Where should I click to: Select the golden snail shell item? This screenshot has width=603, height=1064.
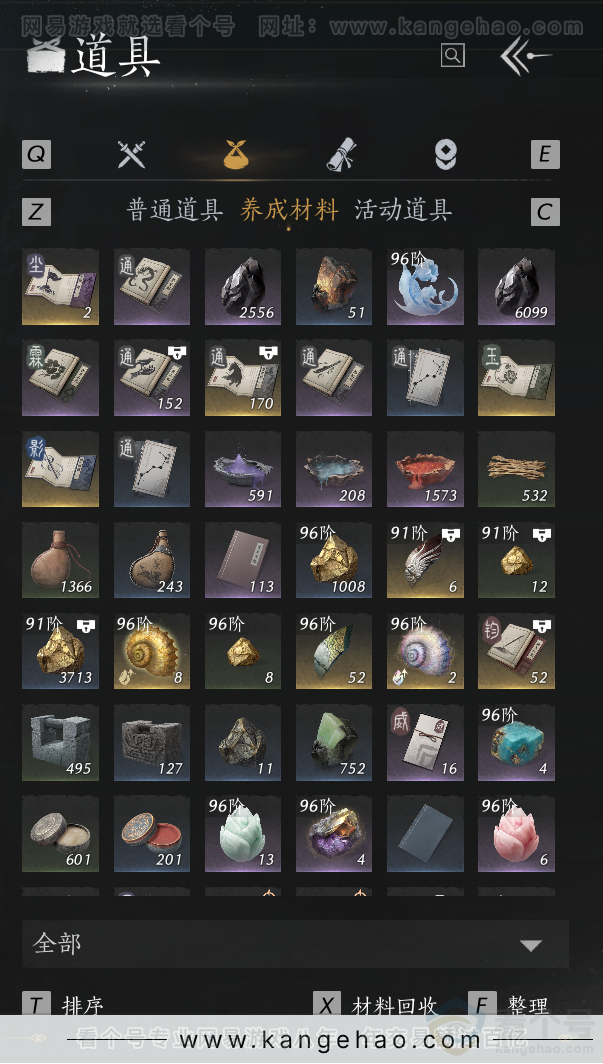pyautogui.click(x=152, y=651)
